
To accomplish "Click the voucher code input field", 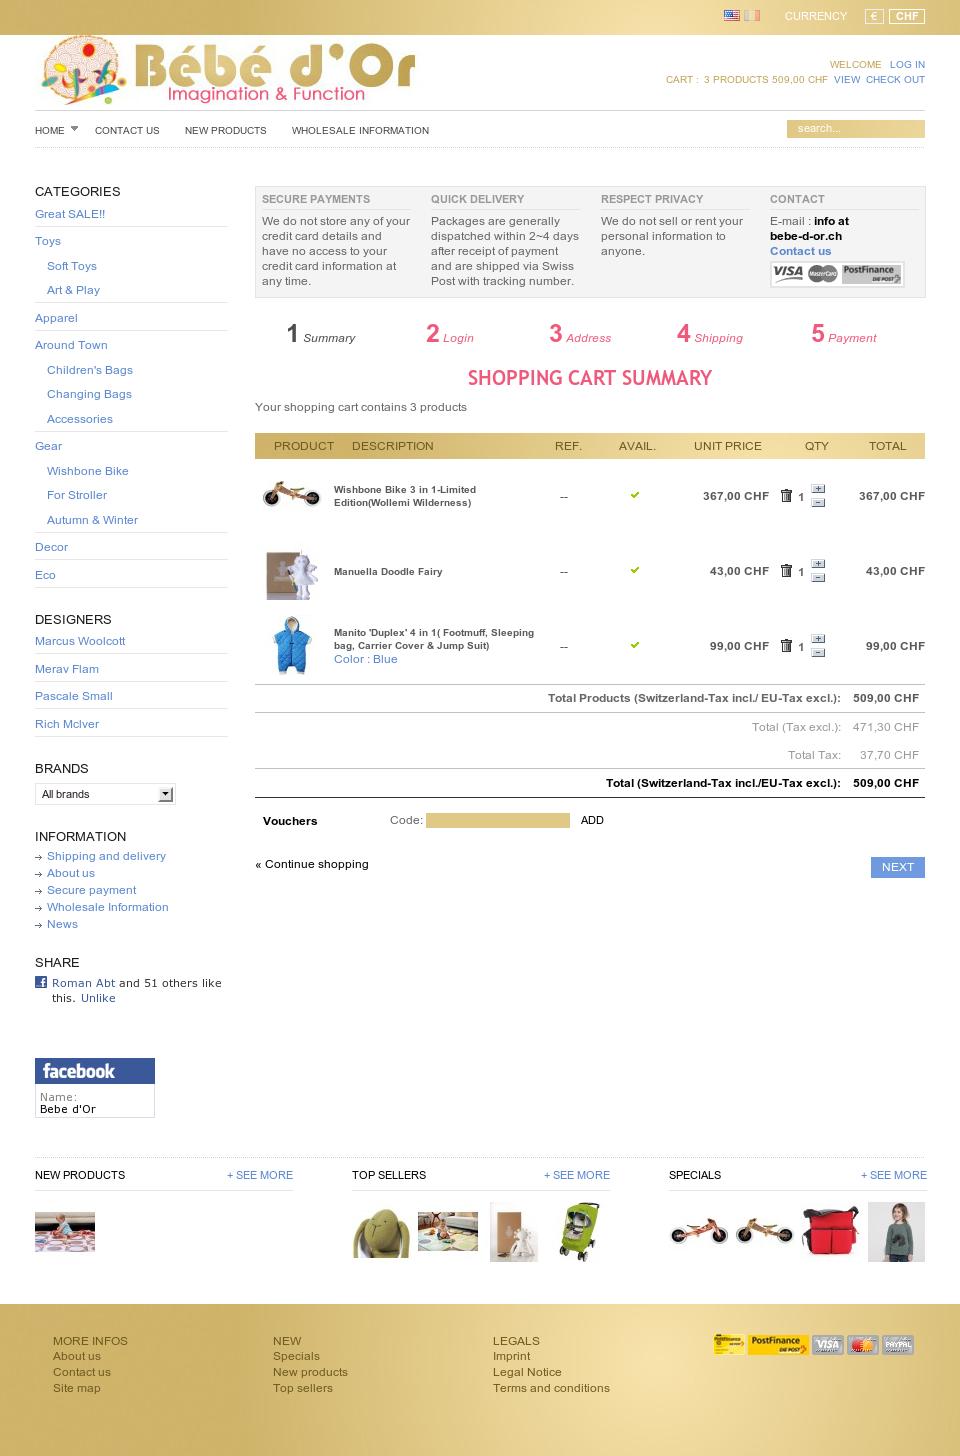I will 497,820.
